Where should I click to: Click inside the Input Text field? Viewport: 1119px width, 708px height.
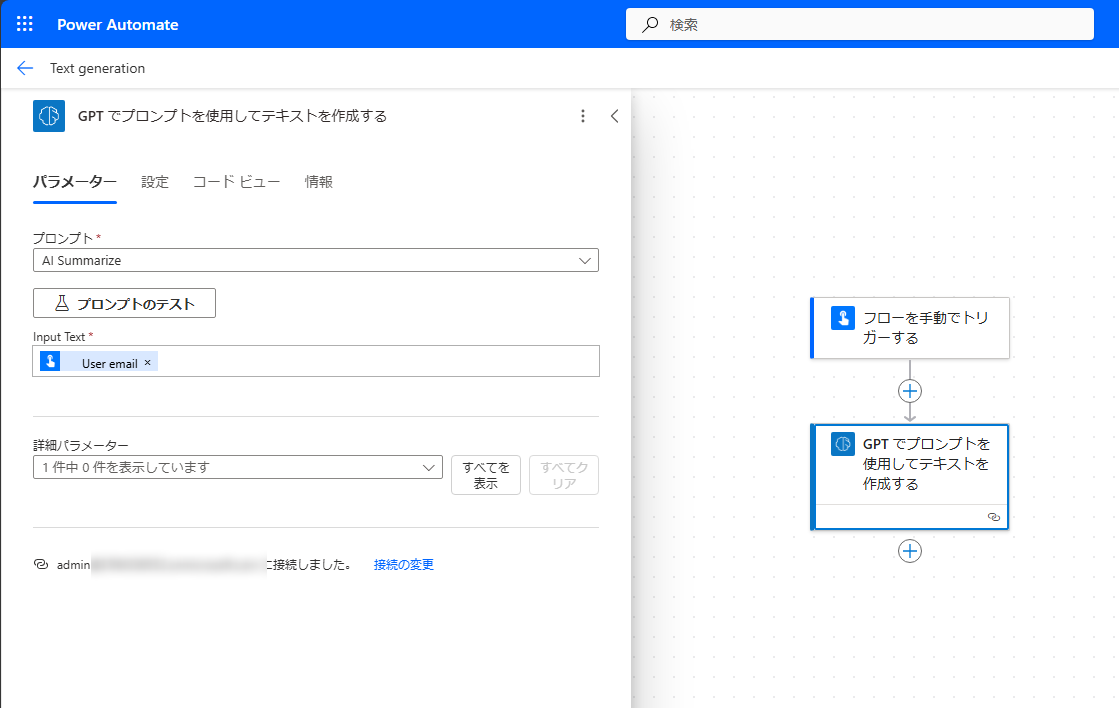click(315, 361)
